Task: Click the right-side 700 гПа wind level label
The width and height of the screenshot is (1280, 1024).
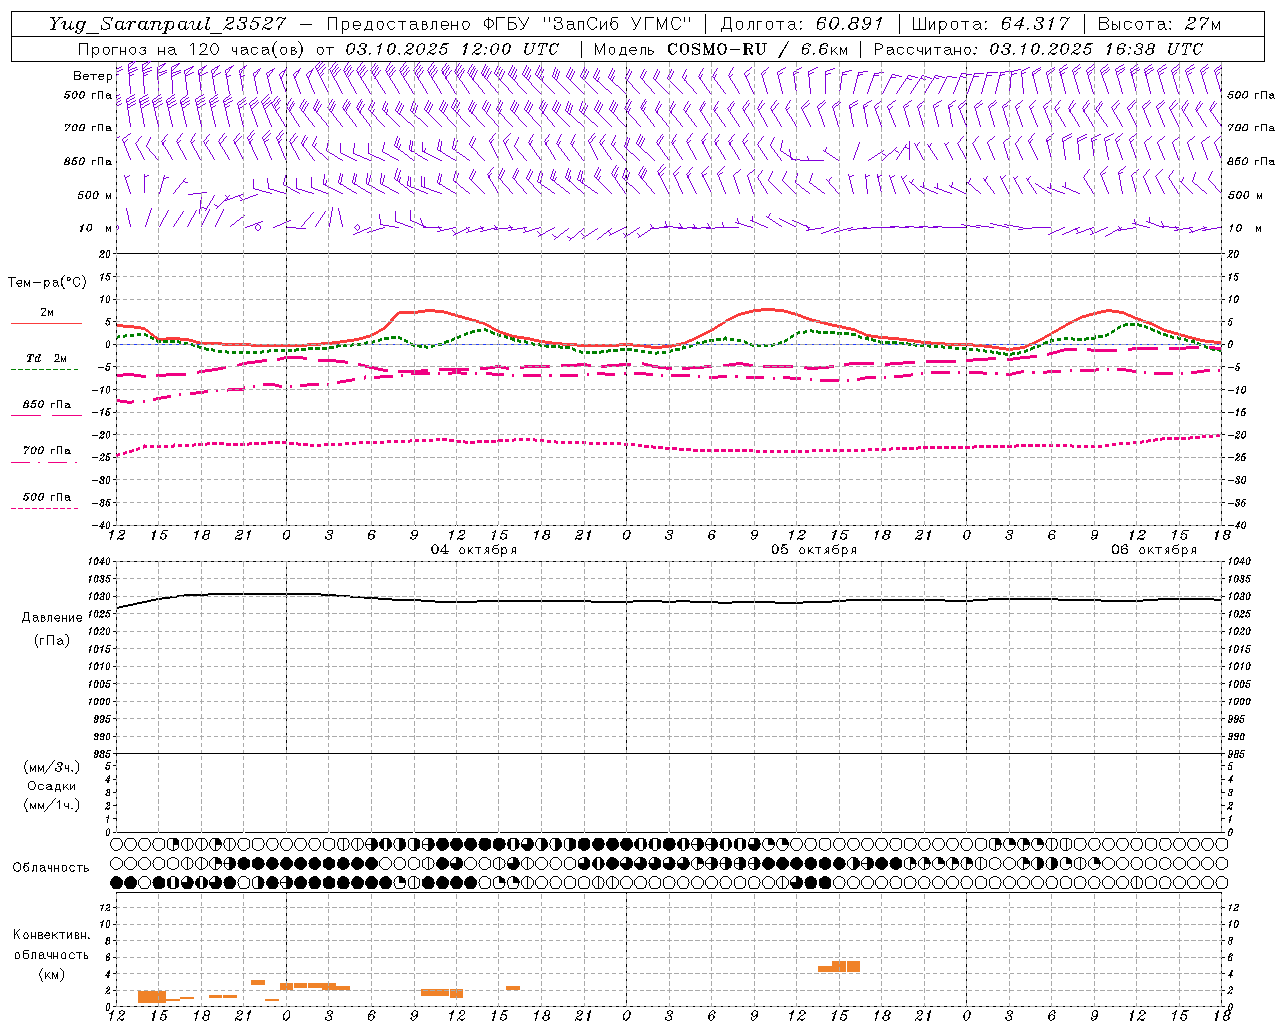Action: coord(1251,128)
